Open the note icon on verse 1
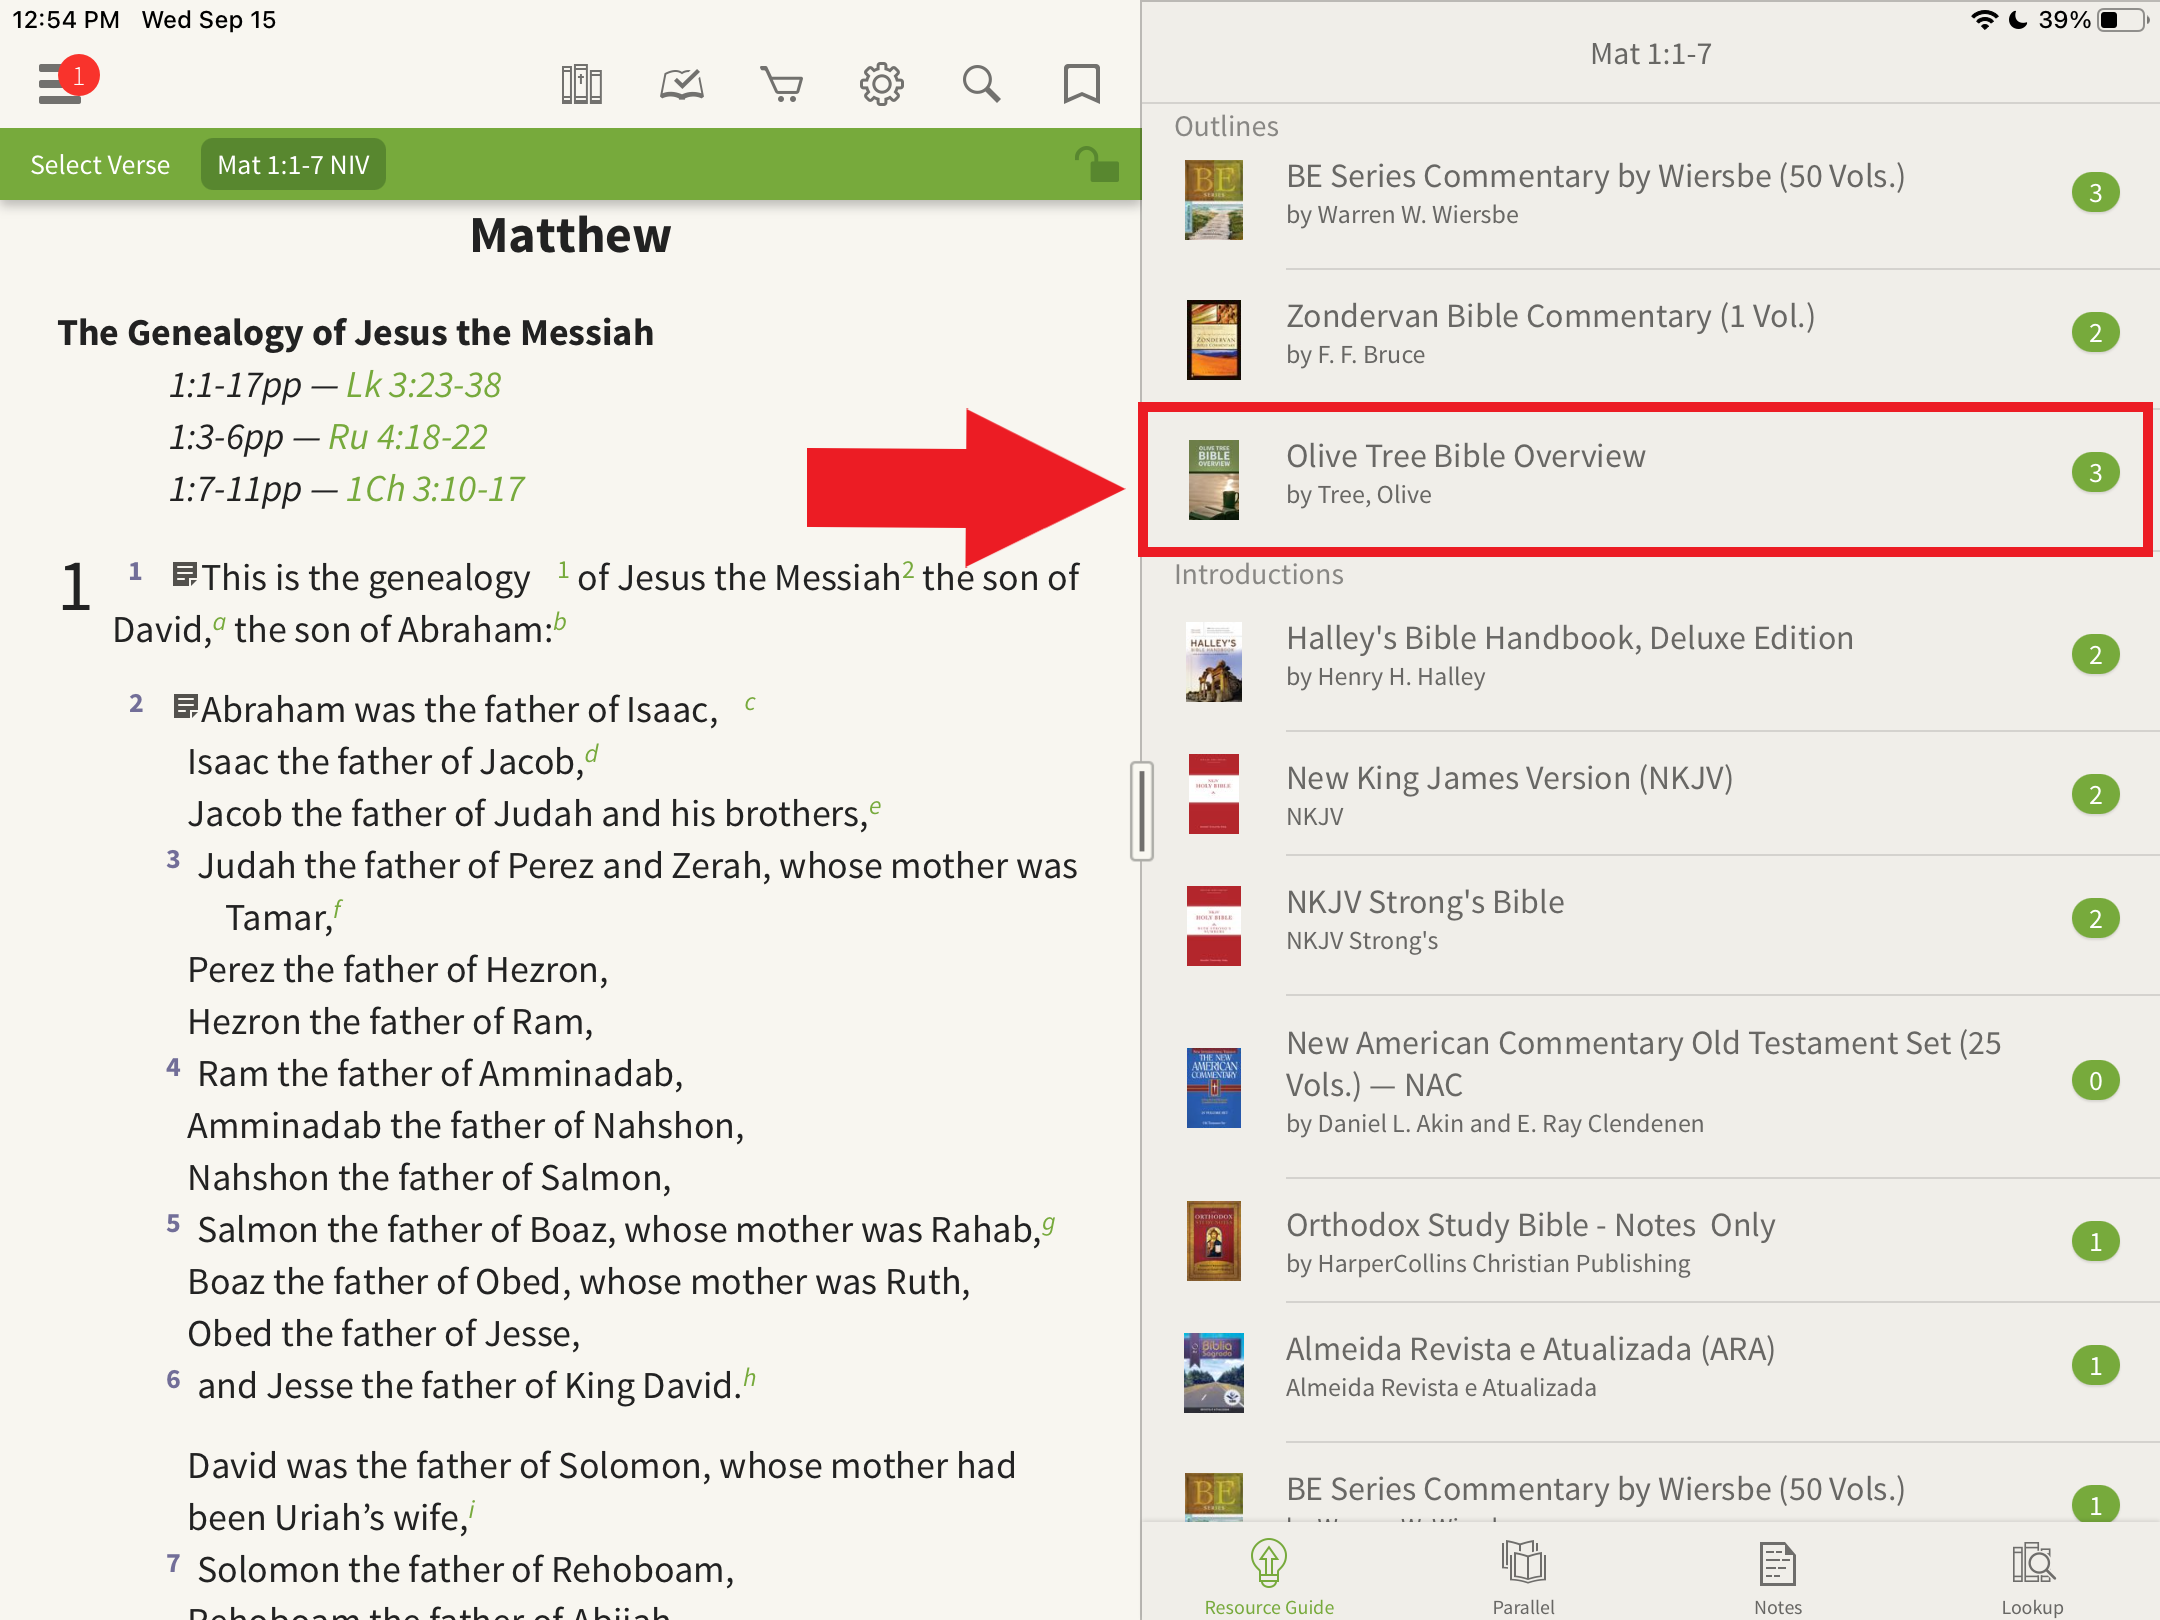The width and height of the screenshot is (2160, 1620). click(184, 574)
